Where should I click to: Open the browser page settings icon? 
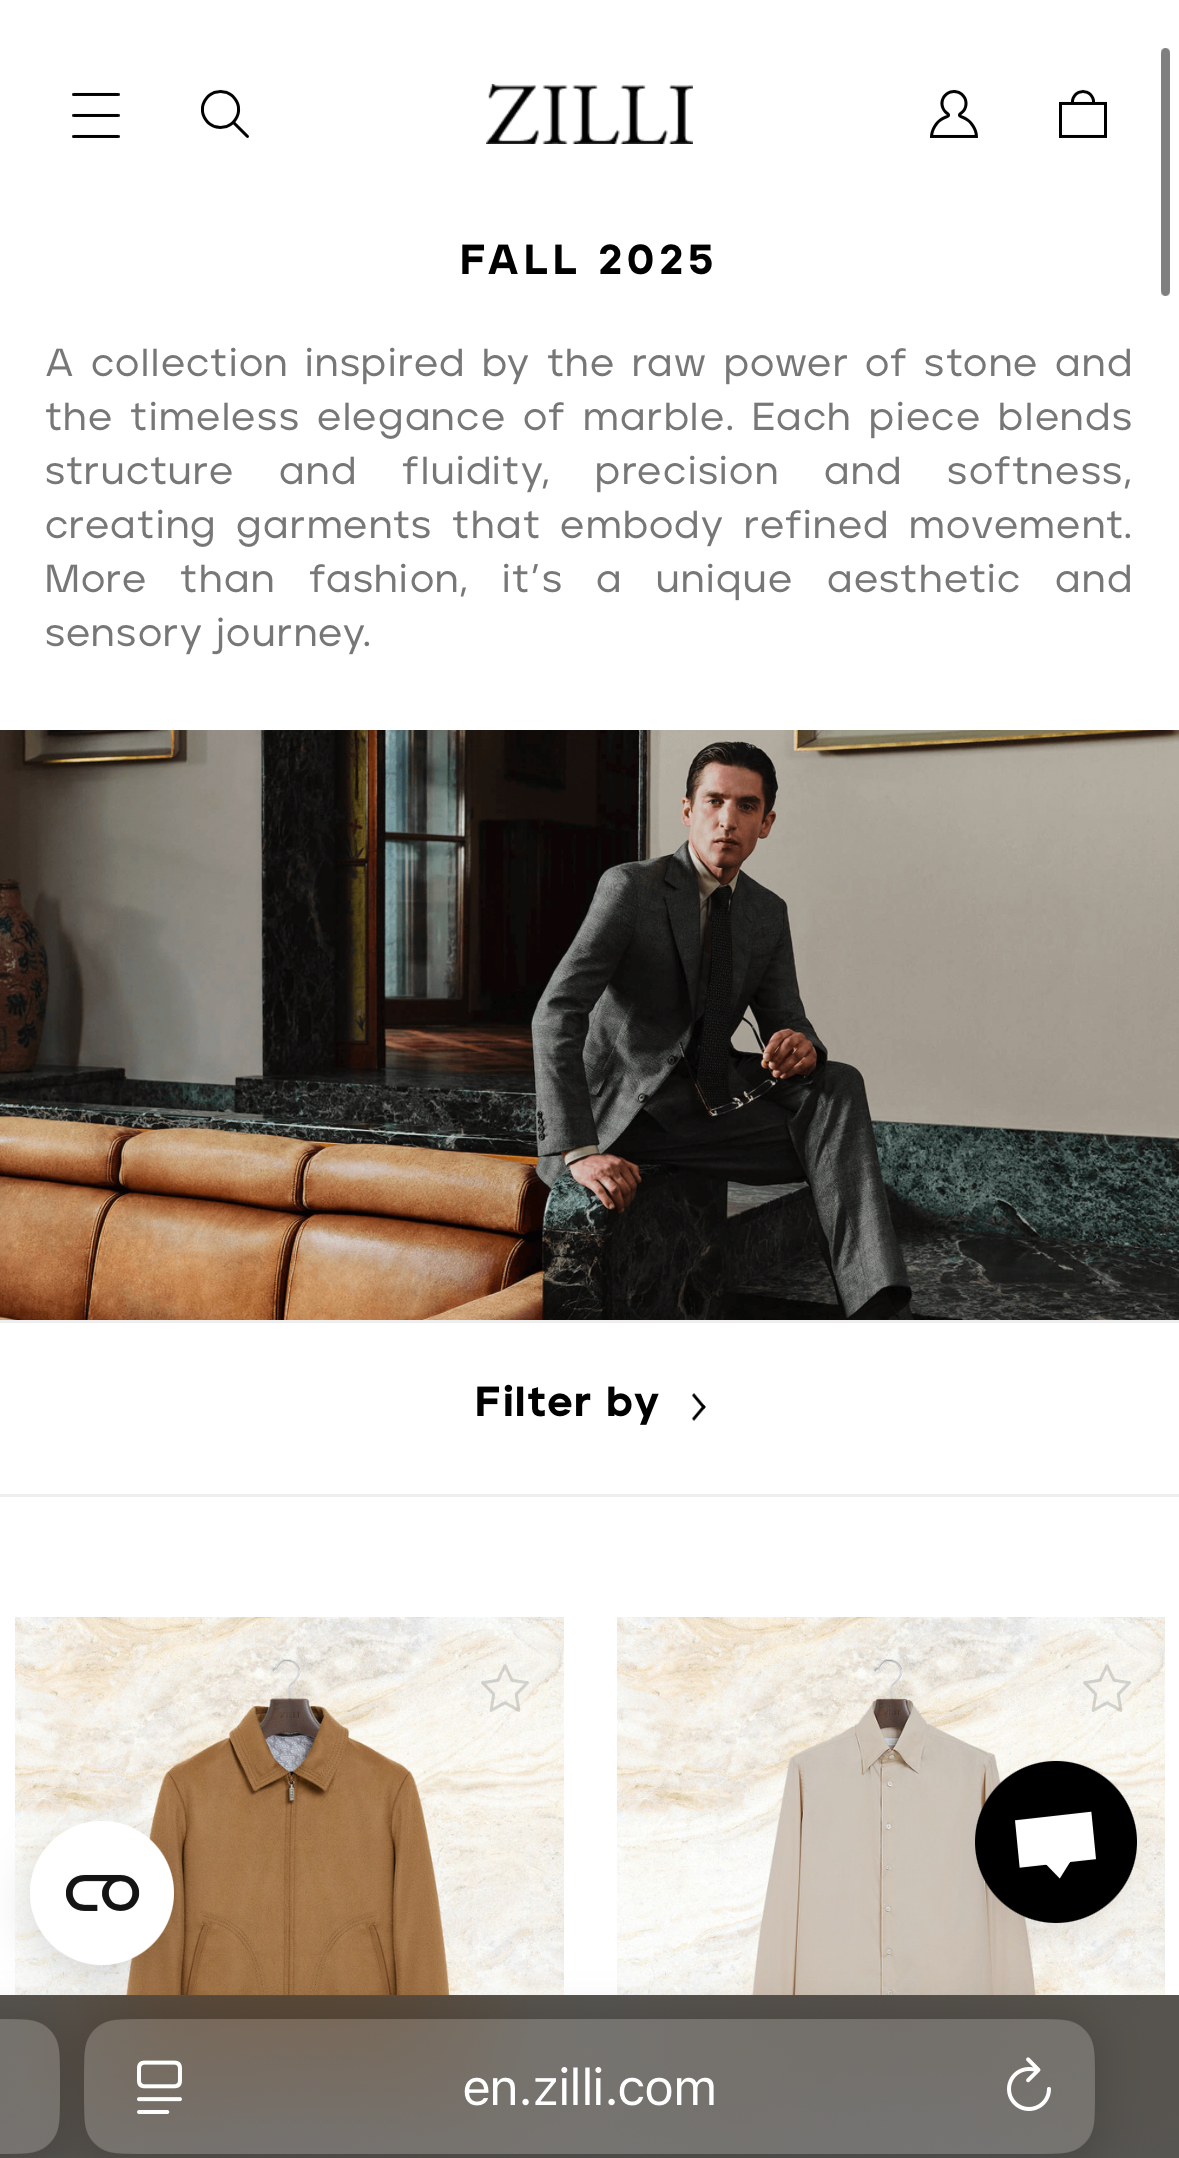(159, 2087)
